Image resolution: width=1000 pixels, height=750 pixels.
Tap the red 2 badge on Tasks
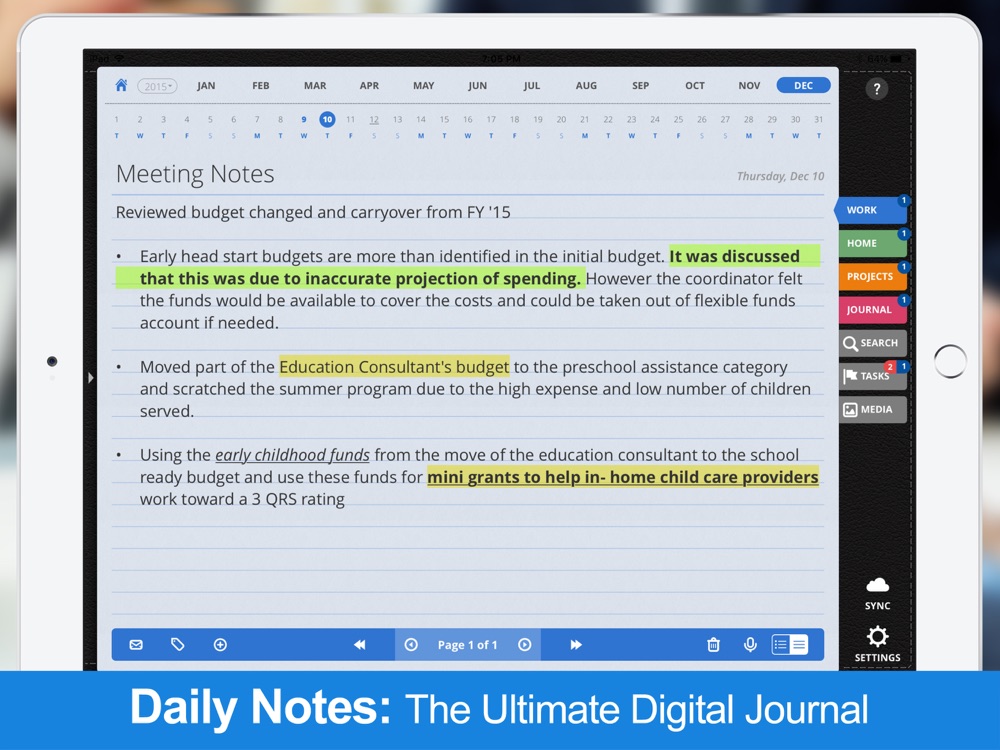pos(890,367)
